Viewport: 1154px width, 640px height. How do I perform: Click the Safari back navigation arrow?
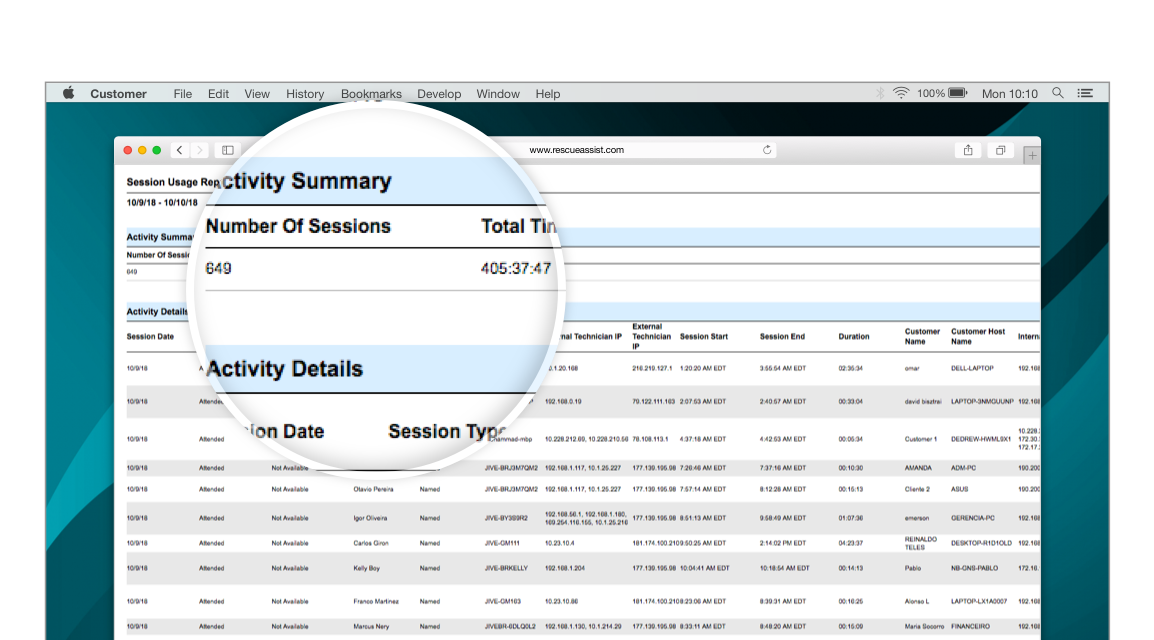[179, 150]
